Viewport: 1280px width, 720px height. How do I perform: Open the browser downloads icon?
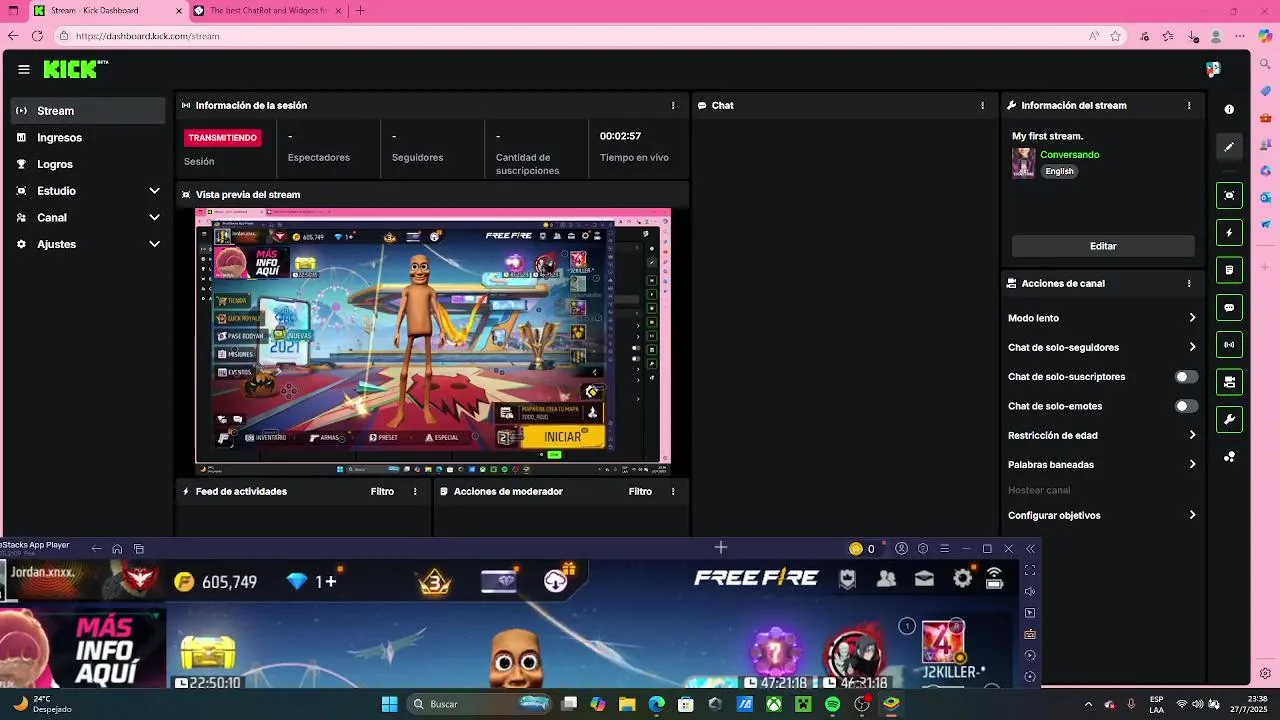tap(1193, 36)
